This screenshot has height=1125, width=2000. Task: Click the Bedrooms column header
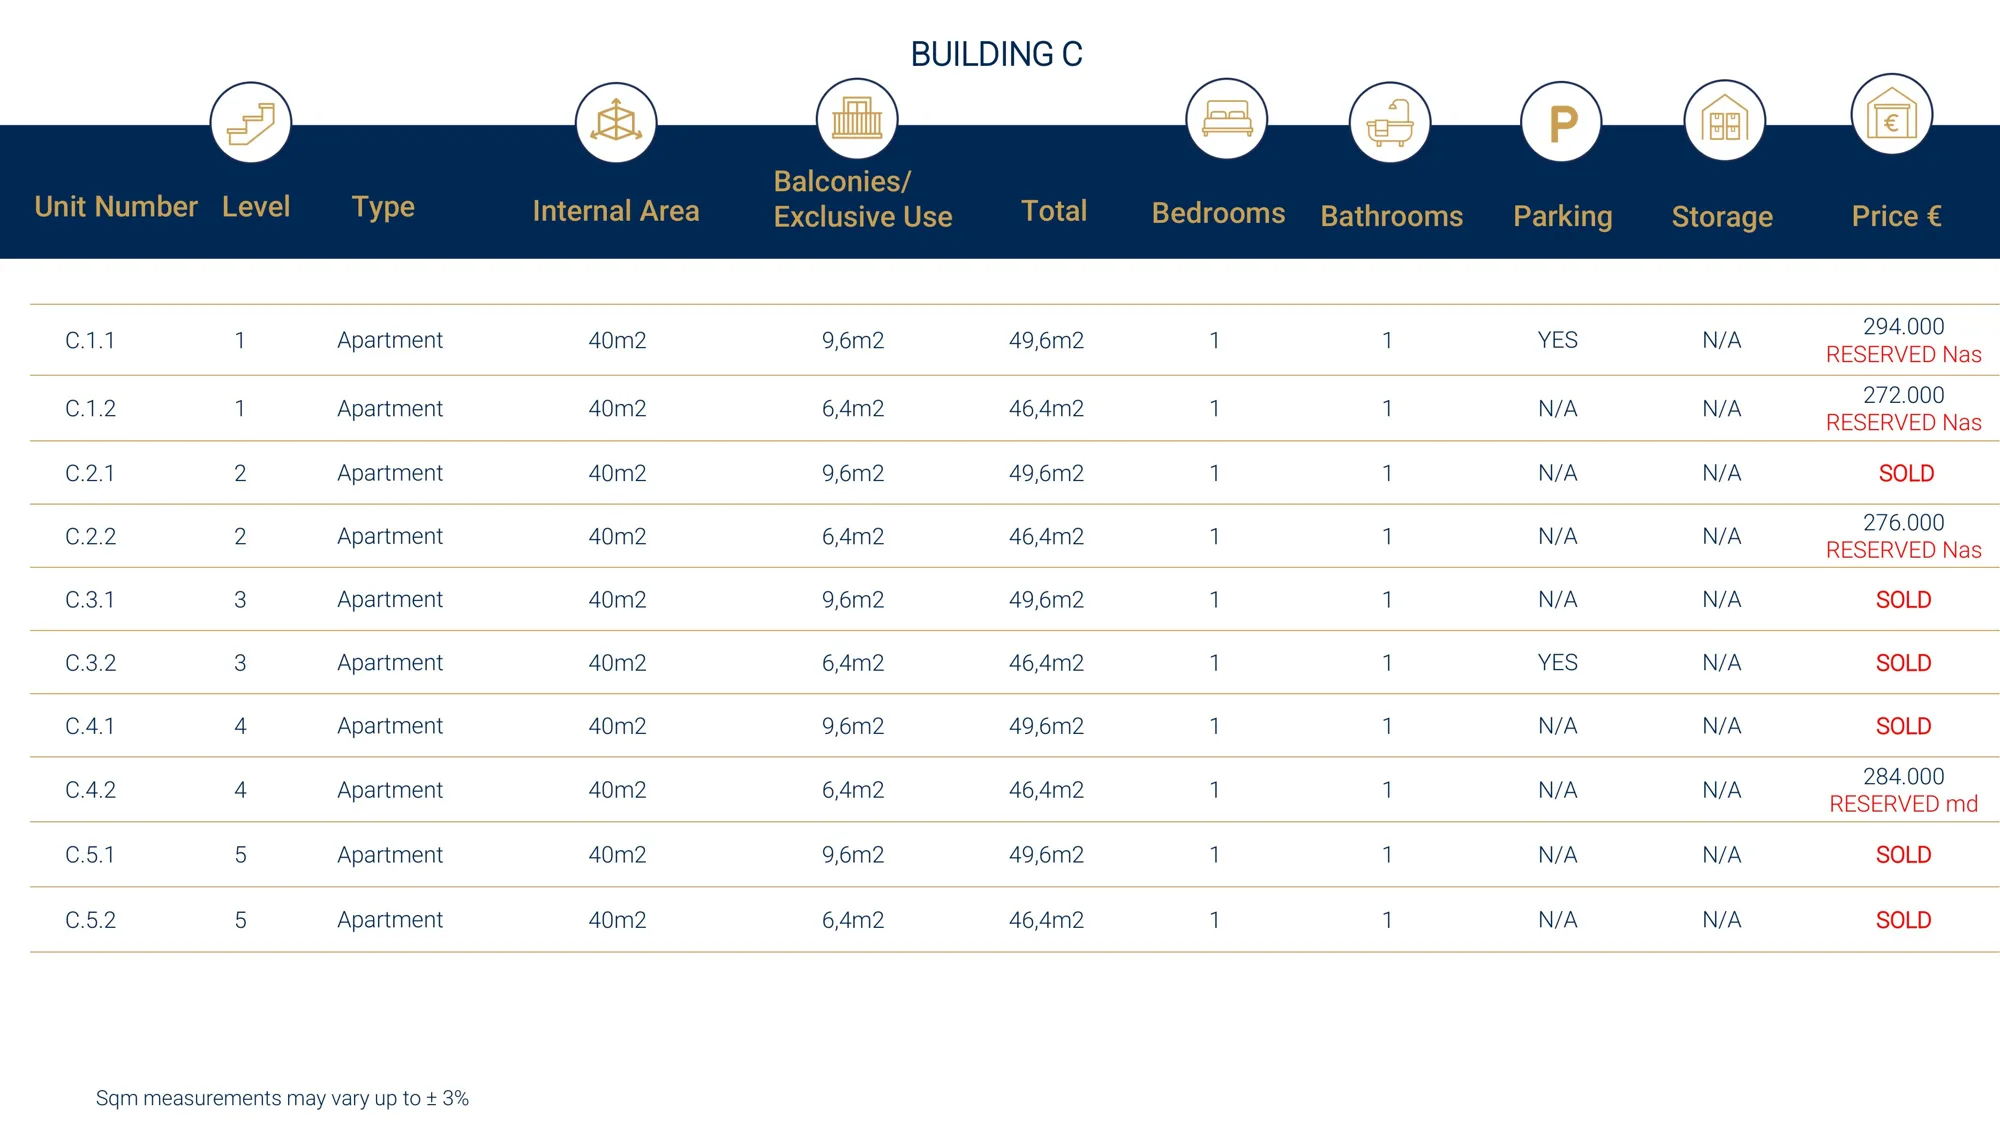pyautogui.click(x=1218, y=212)
